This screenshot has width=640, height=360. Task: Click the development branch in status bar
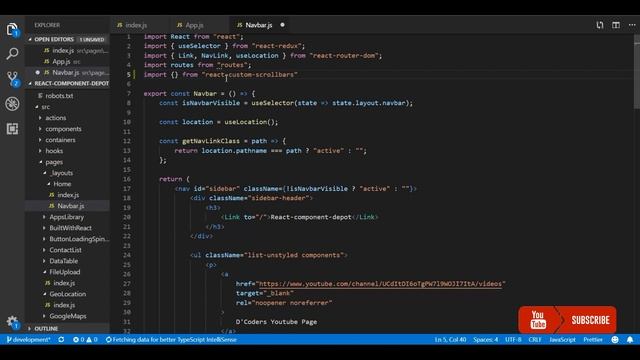pos(29,340)
